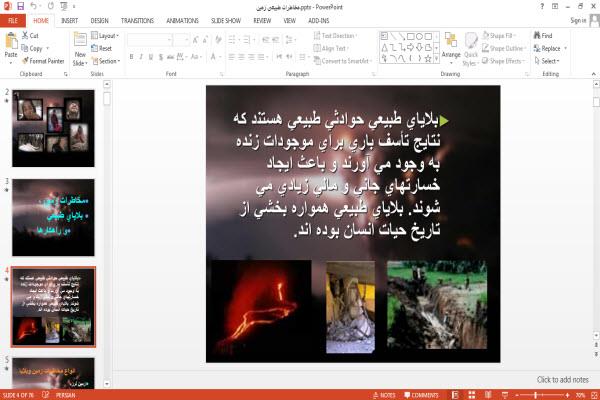The height and width of the screenshot is (400, 600).
Task: Copy the selection
Action: (x=32, y=48)
